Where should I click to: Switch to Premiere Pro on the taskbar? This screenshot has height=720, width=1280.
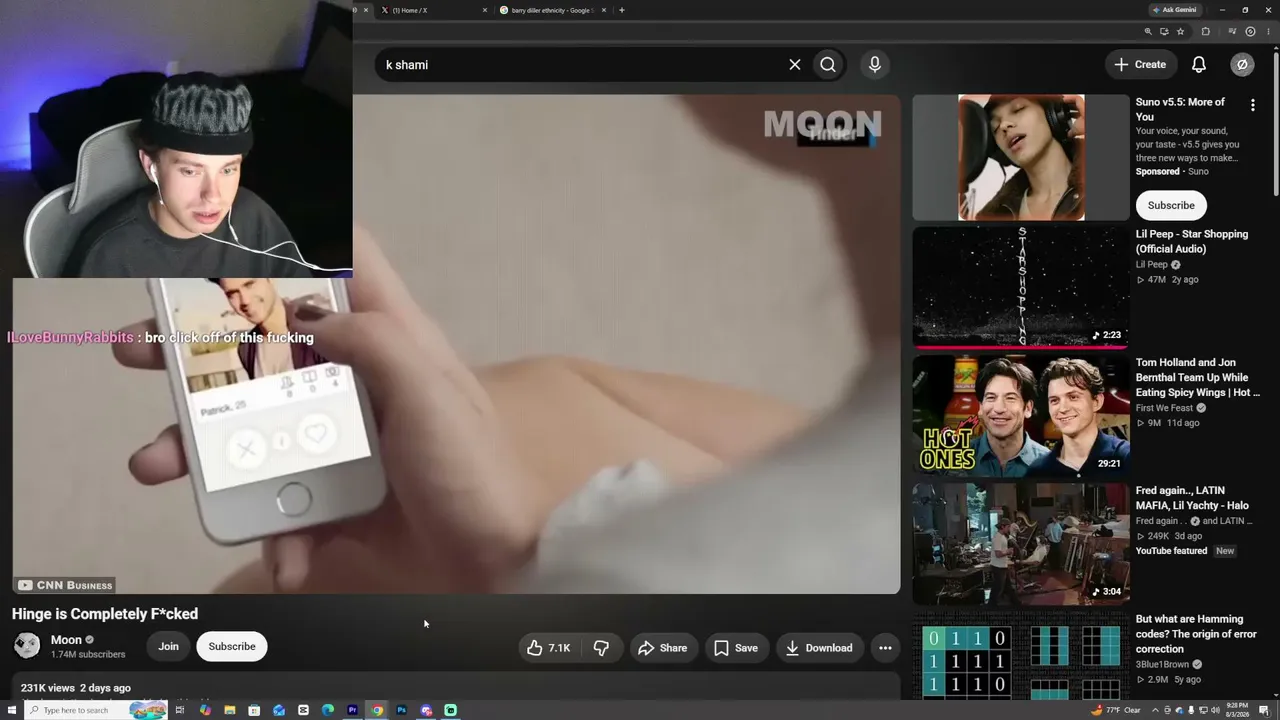pos(352,710)
